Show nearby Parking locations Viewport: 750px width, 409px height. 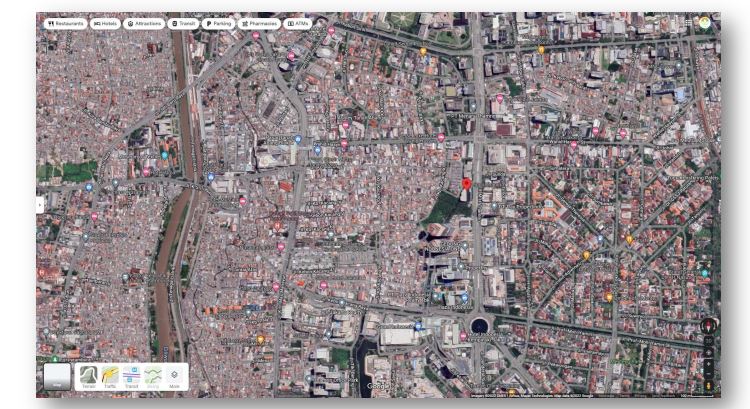pyautogui.click(x=219, y=23)
